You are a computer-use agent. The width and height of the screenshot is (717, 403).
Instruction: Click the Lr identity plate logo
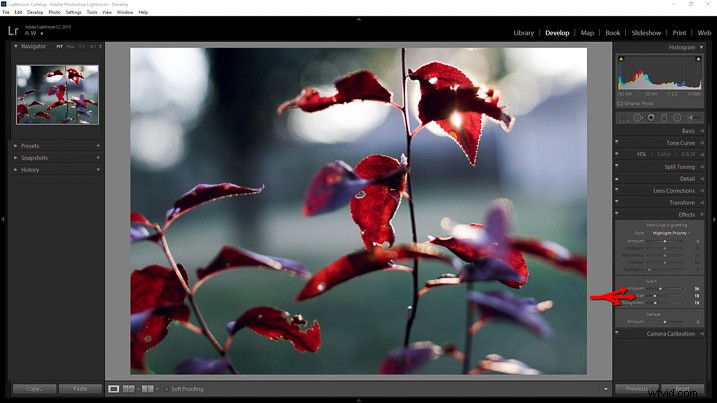[13, 31]
